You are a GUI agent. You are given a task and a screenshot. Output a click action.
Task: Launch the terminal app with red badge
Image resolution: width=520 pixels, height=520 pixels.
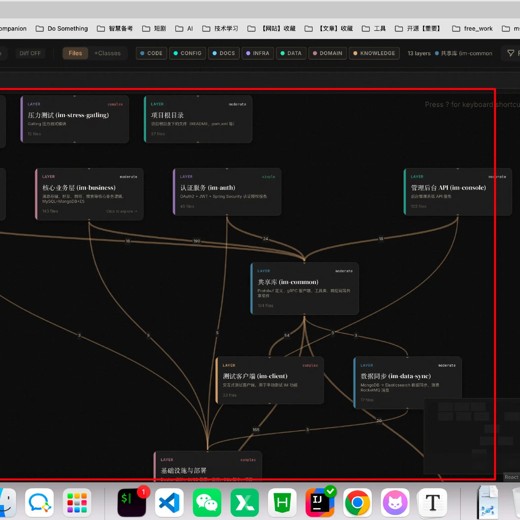point(132,503)
